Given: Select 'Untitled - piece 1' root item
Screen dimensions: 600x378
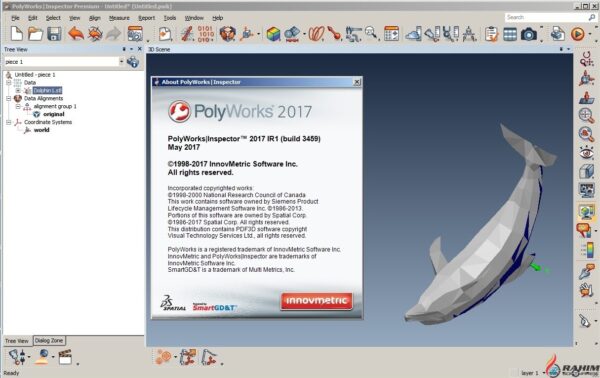Looking at the screenshot, I should click(35, 75).
